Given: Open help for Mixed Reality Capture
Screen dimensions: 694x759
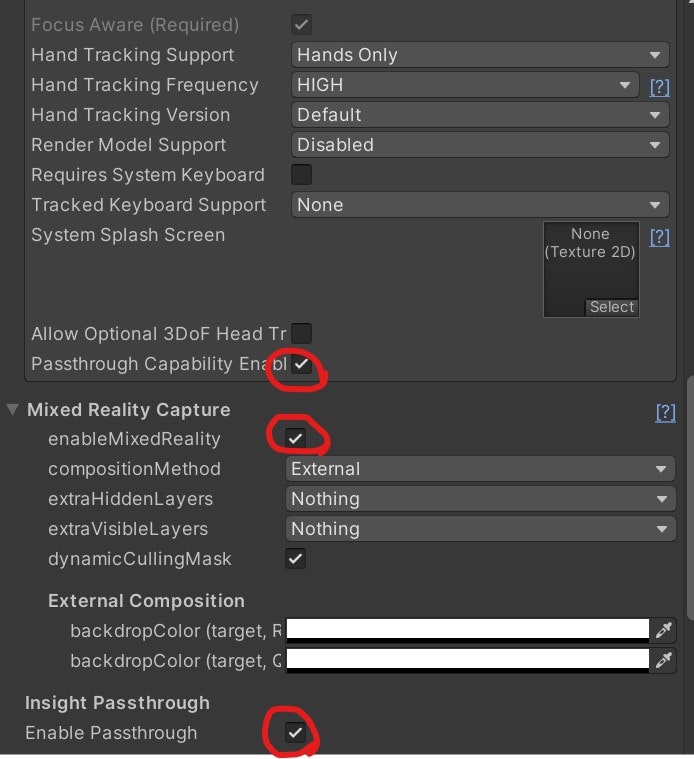Looking at the screenshot, I should pyautogui.click(x=665, y=412).
